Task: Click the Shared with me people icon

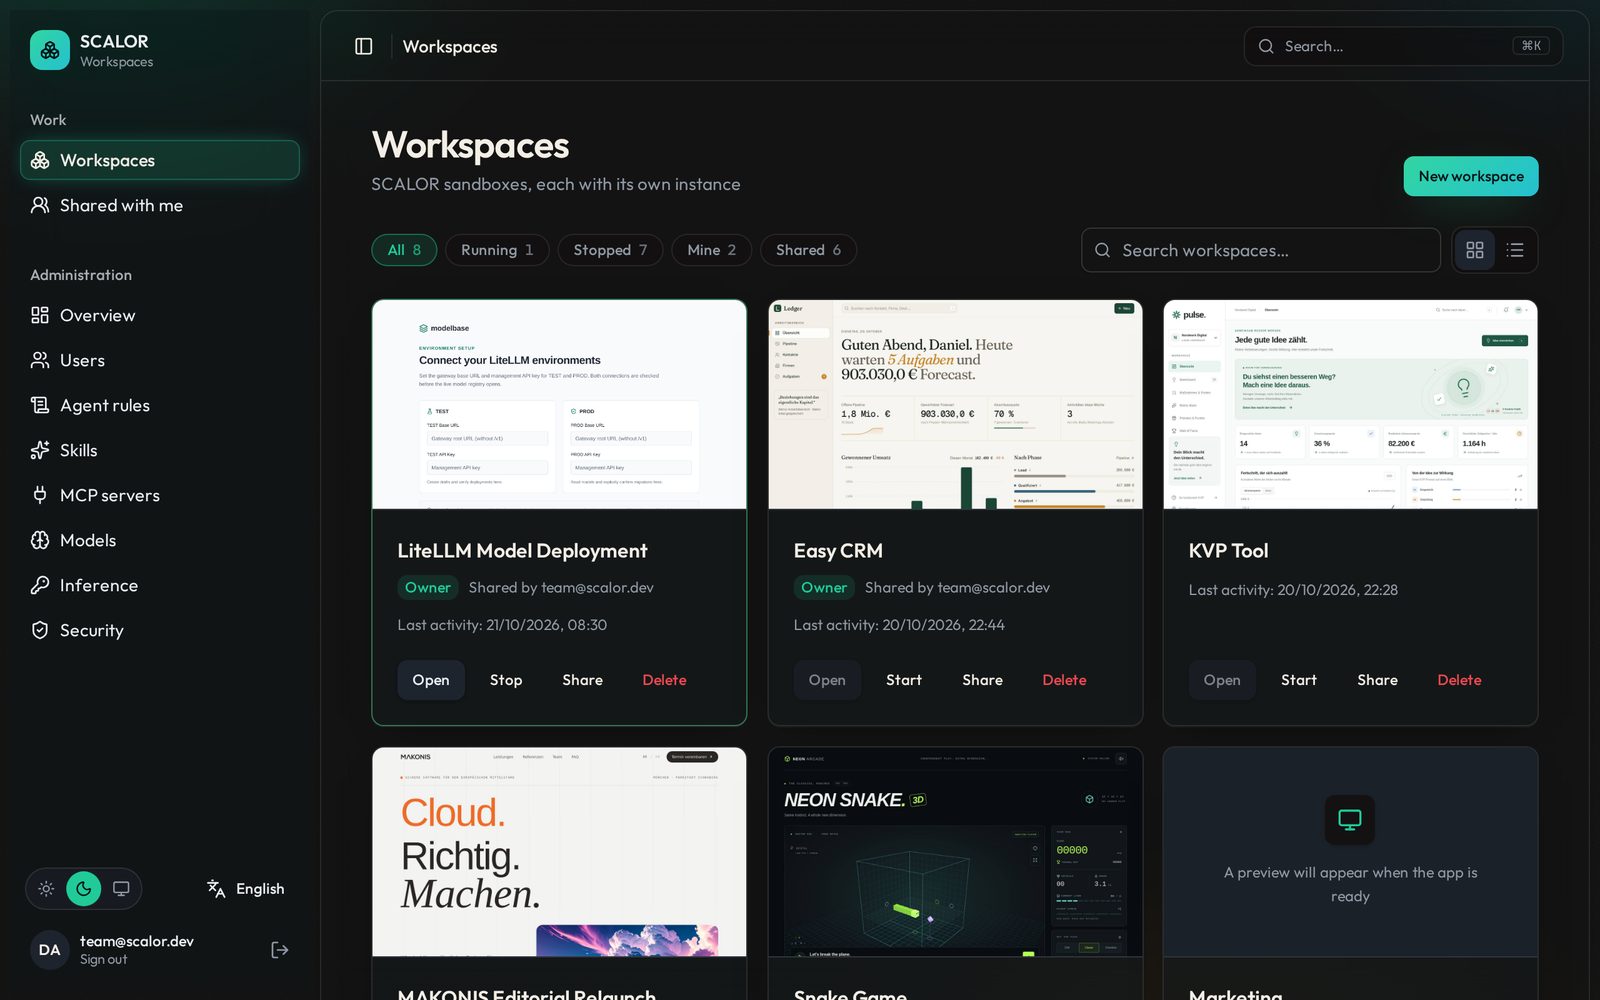Action: [x=40, y=205]
